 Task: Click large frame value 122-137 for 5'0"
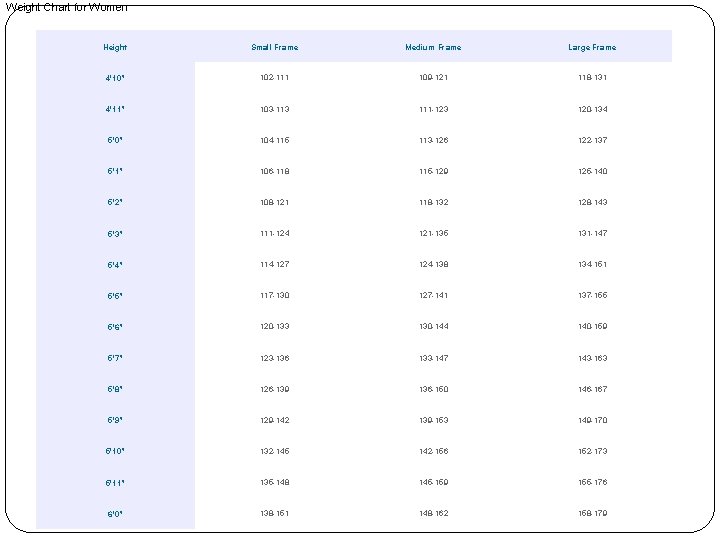pyautogui.click(x=592, y=140)
